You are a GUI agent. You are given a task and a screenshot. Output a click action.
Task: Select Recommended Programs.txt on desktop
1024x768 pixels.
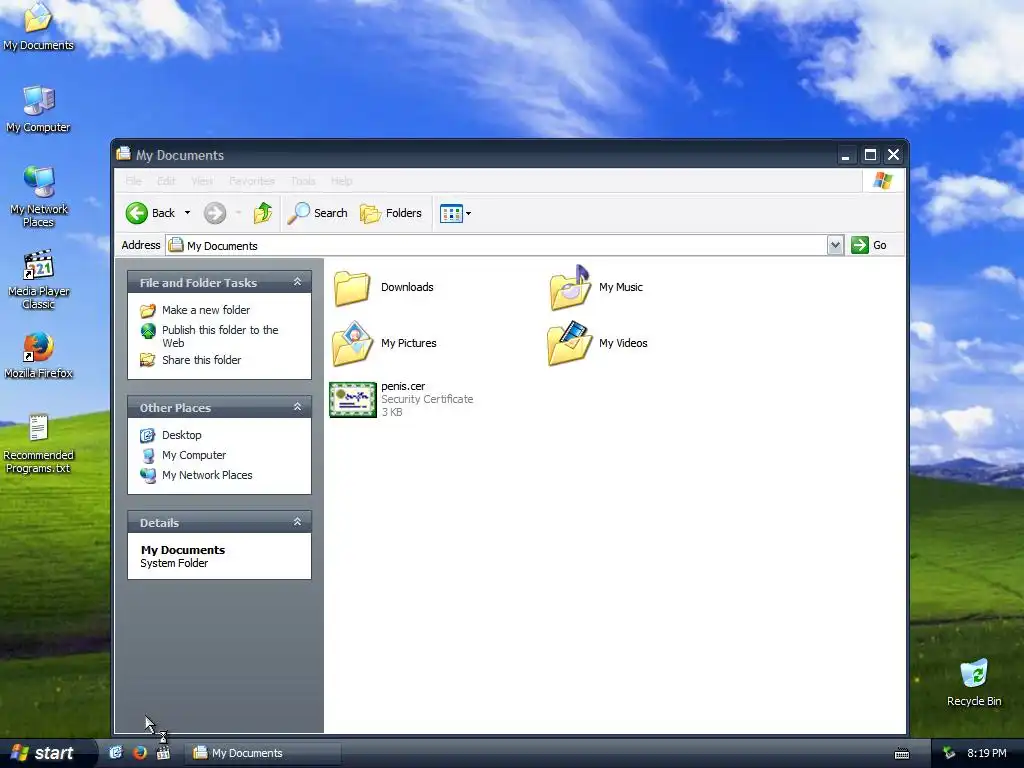click(39, 443)
